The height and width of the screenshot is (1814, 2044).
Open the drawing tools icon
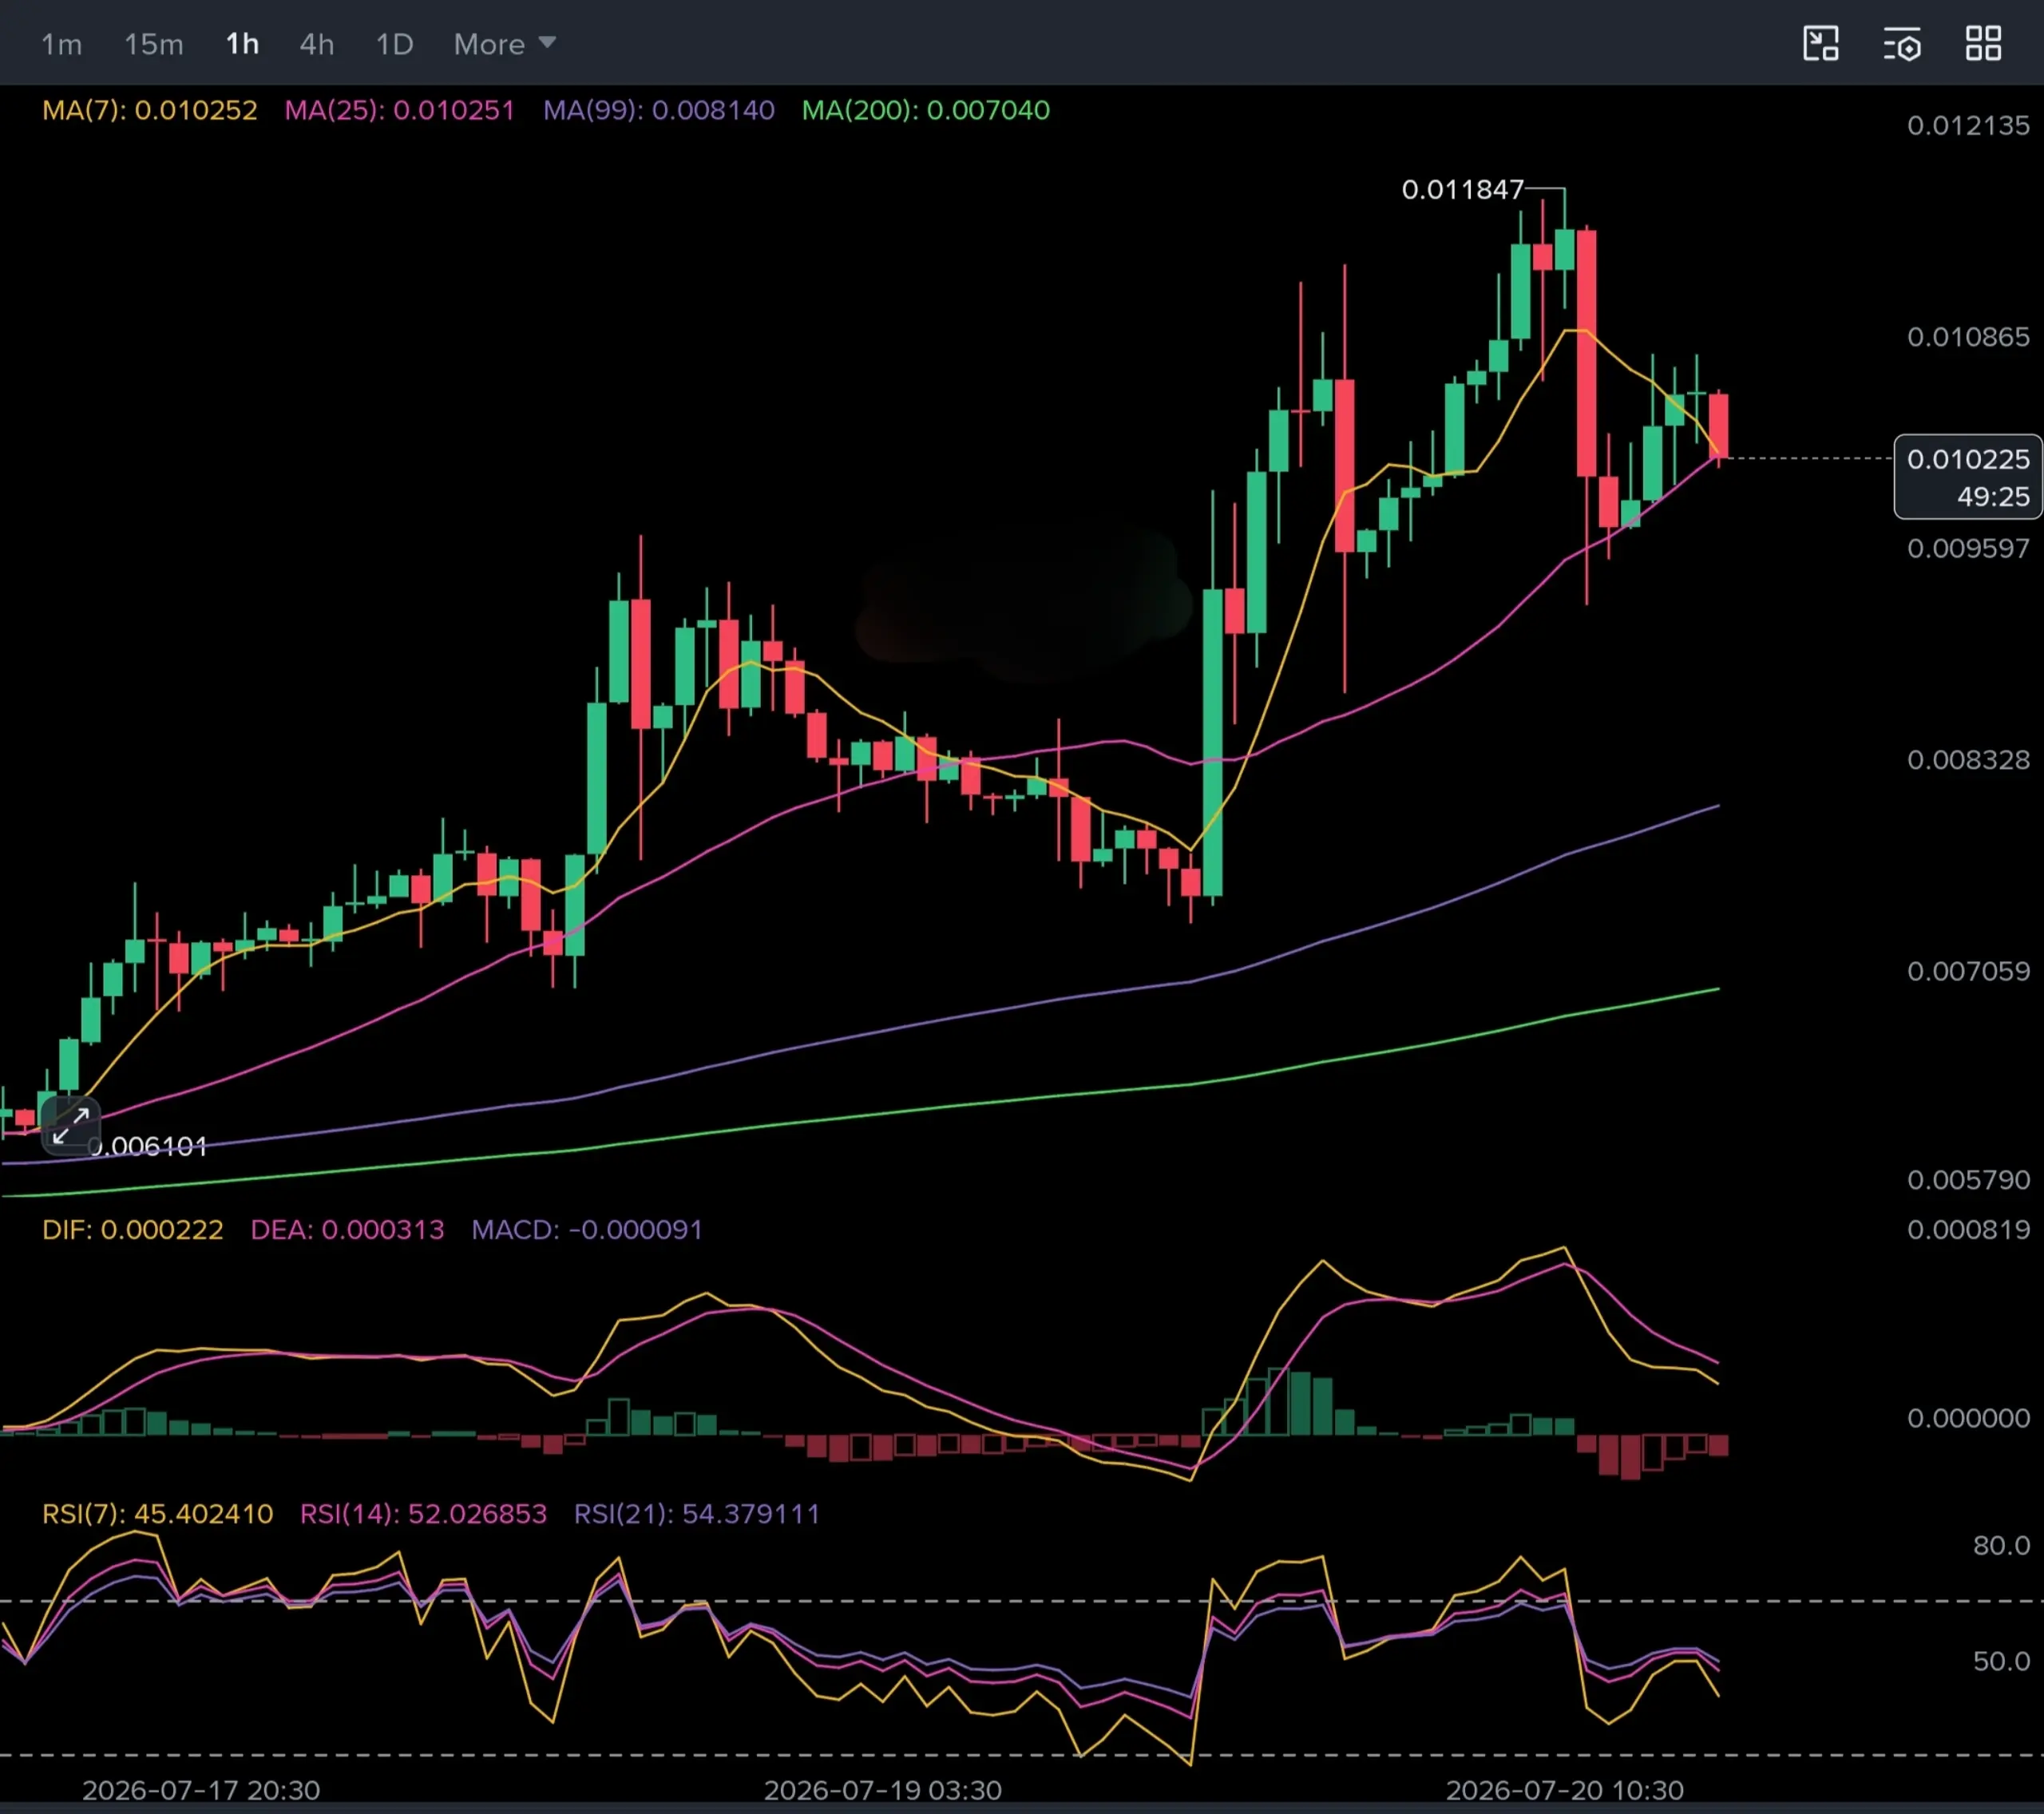coord(1821,44)
